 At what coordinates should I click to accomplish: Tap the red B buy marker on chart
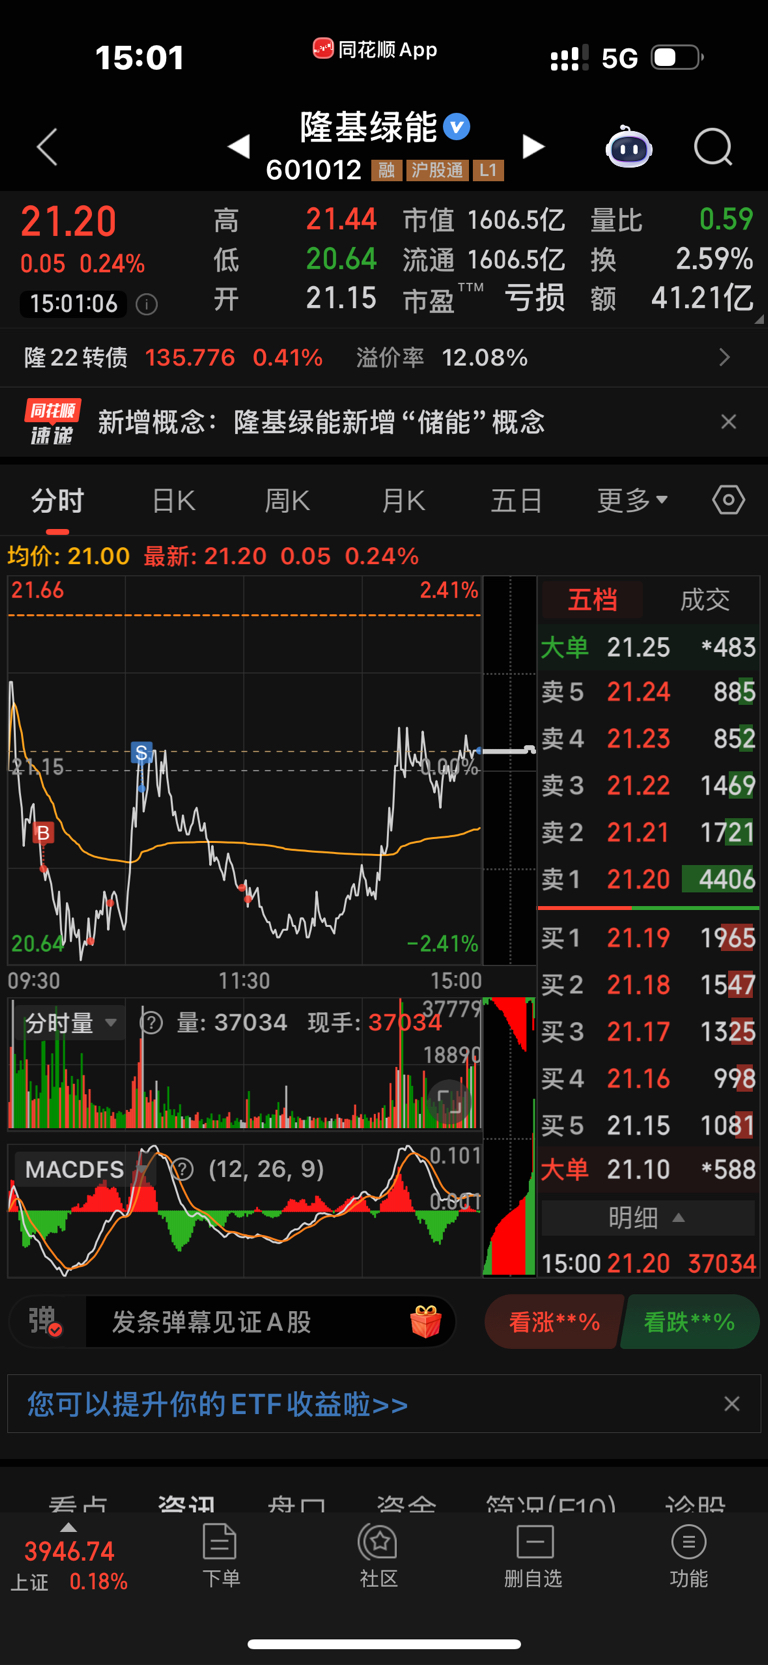42,832
